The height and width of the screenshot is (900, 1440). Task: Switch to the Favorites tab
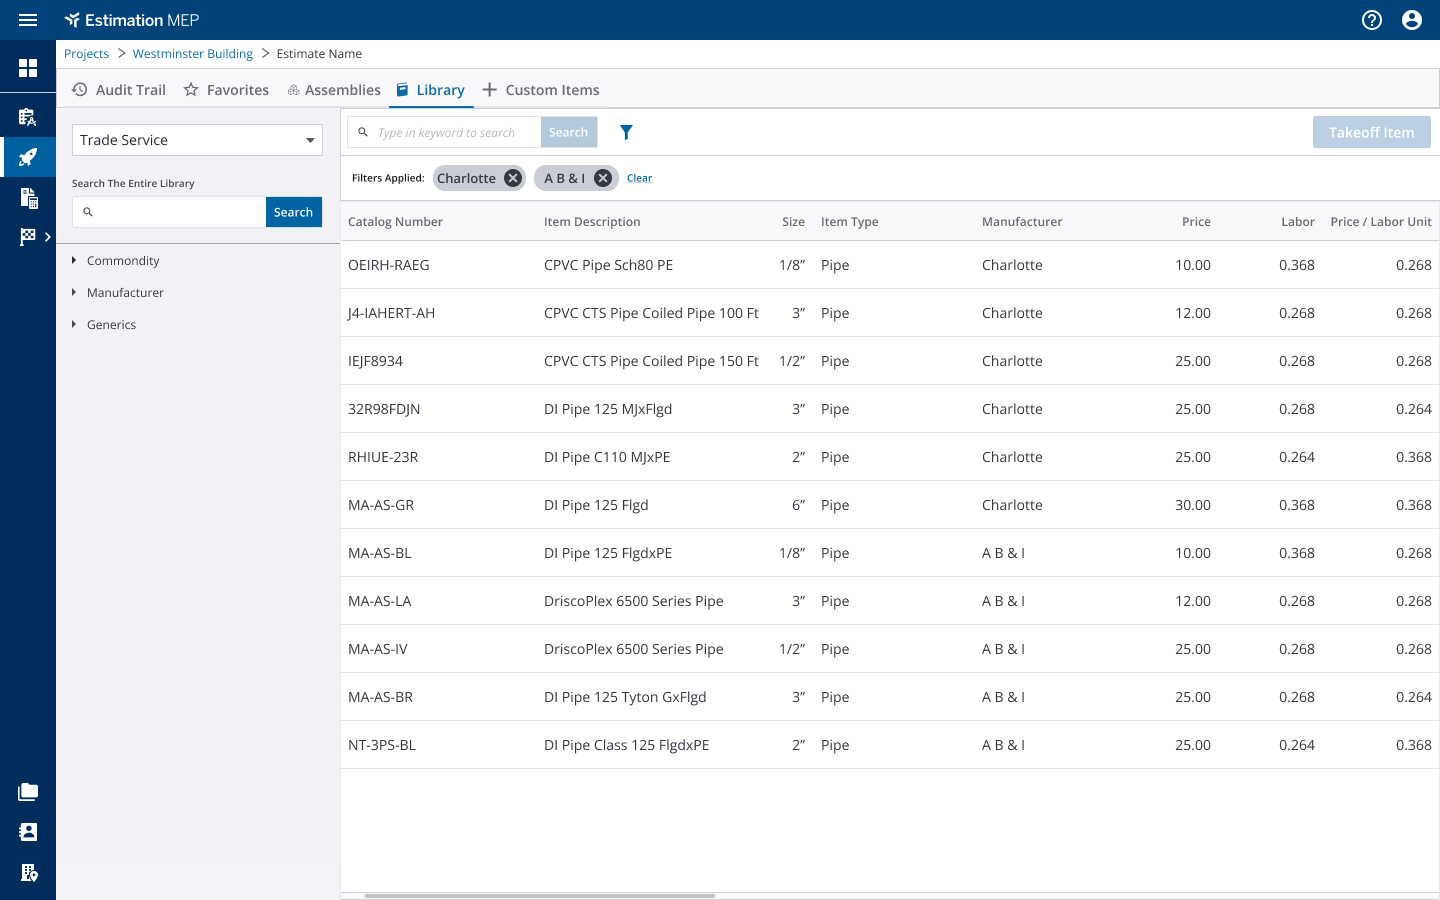click(227, 90)
